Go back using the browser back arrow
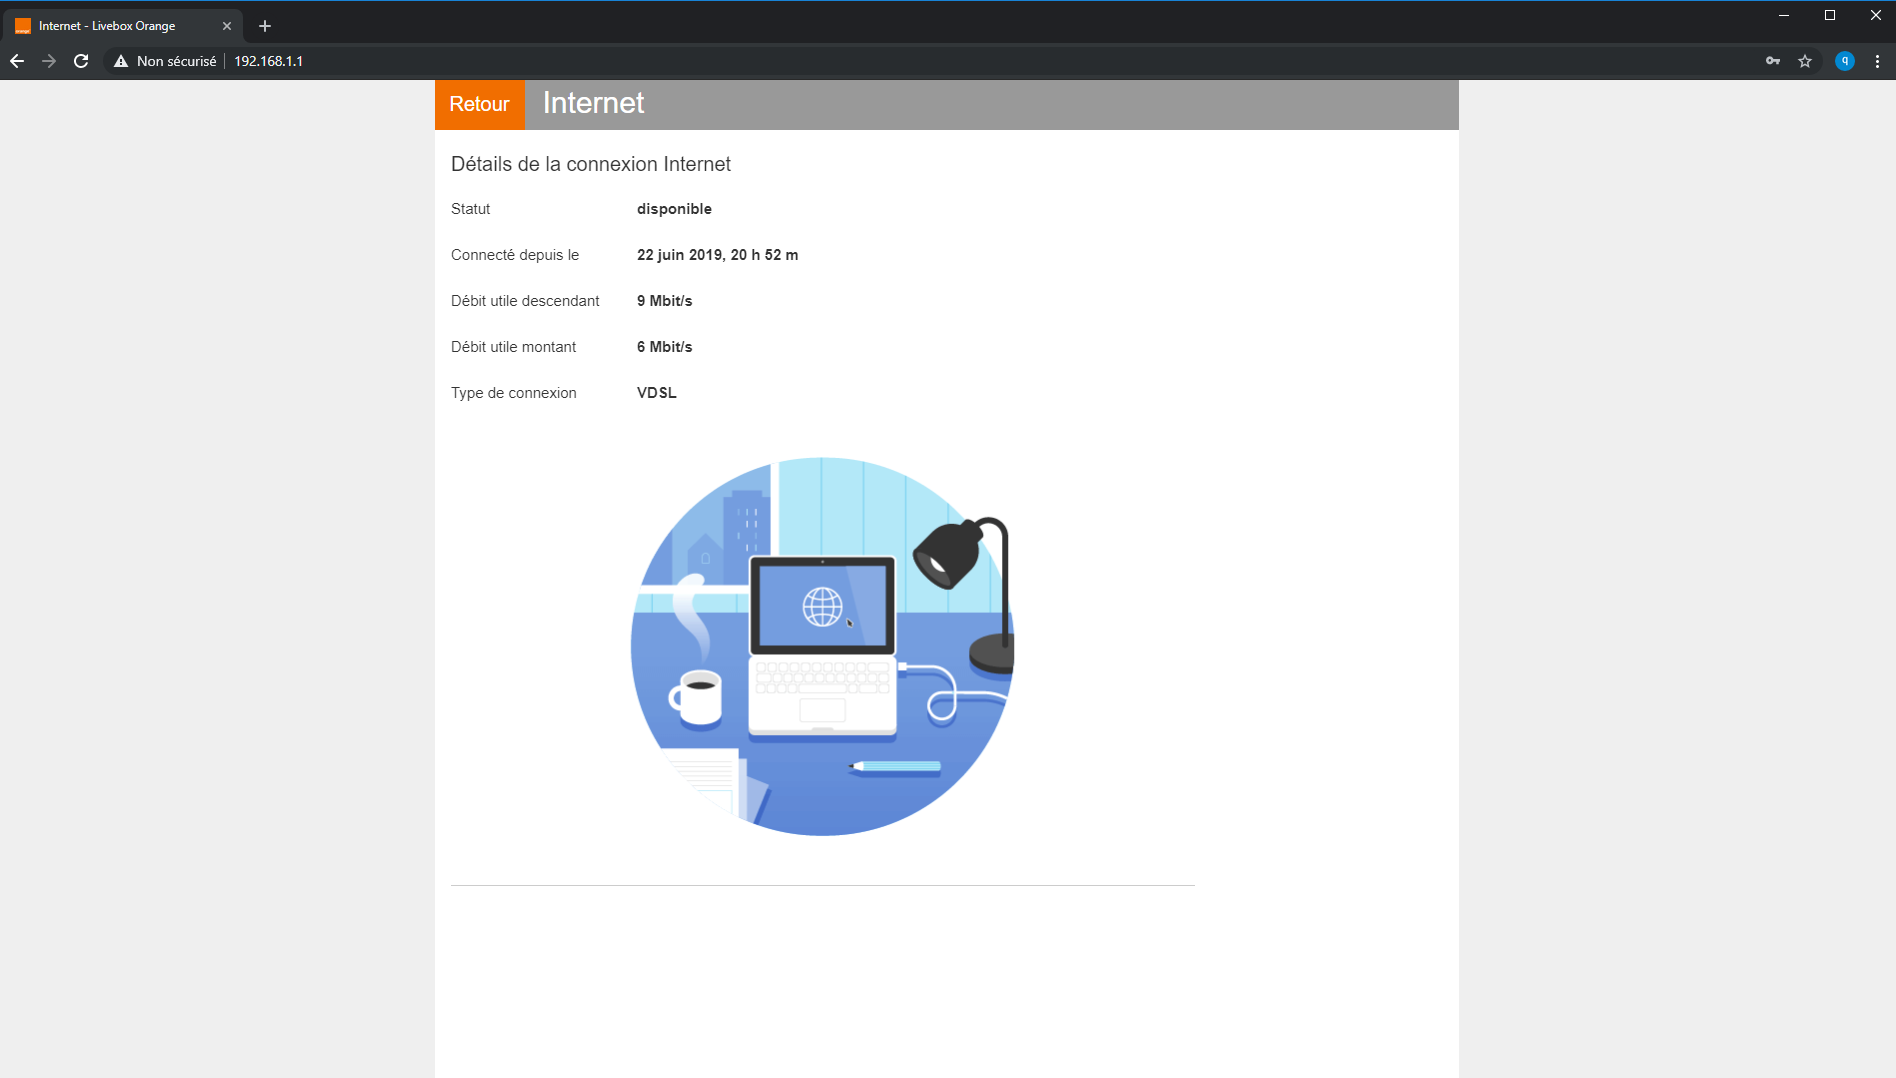 coord(17,61)
